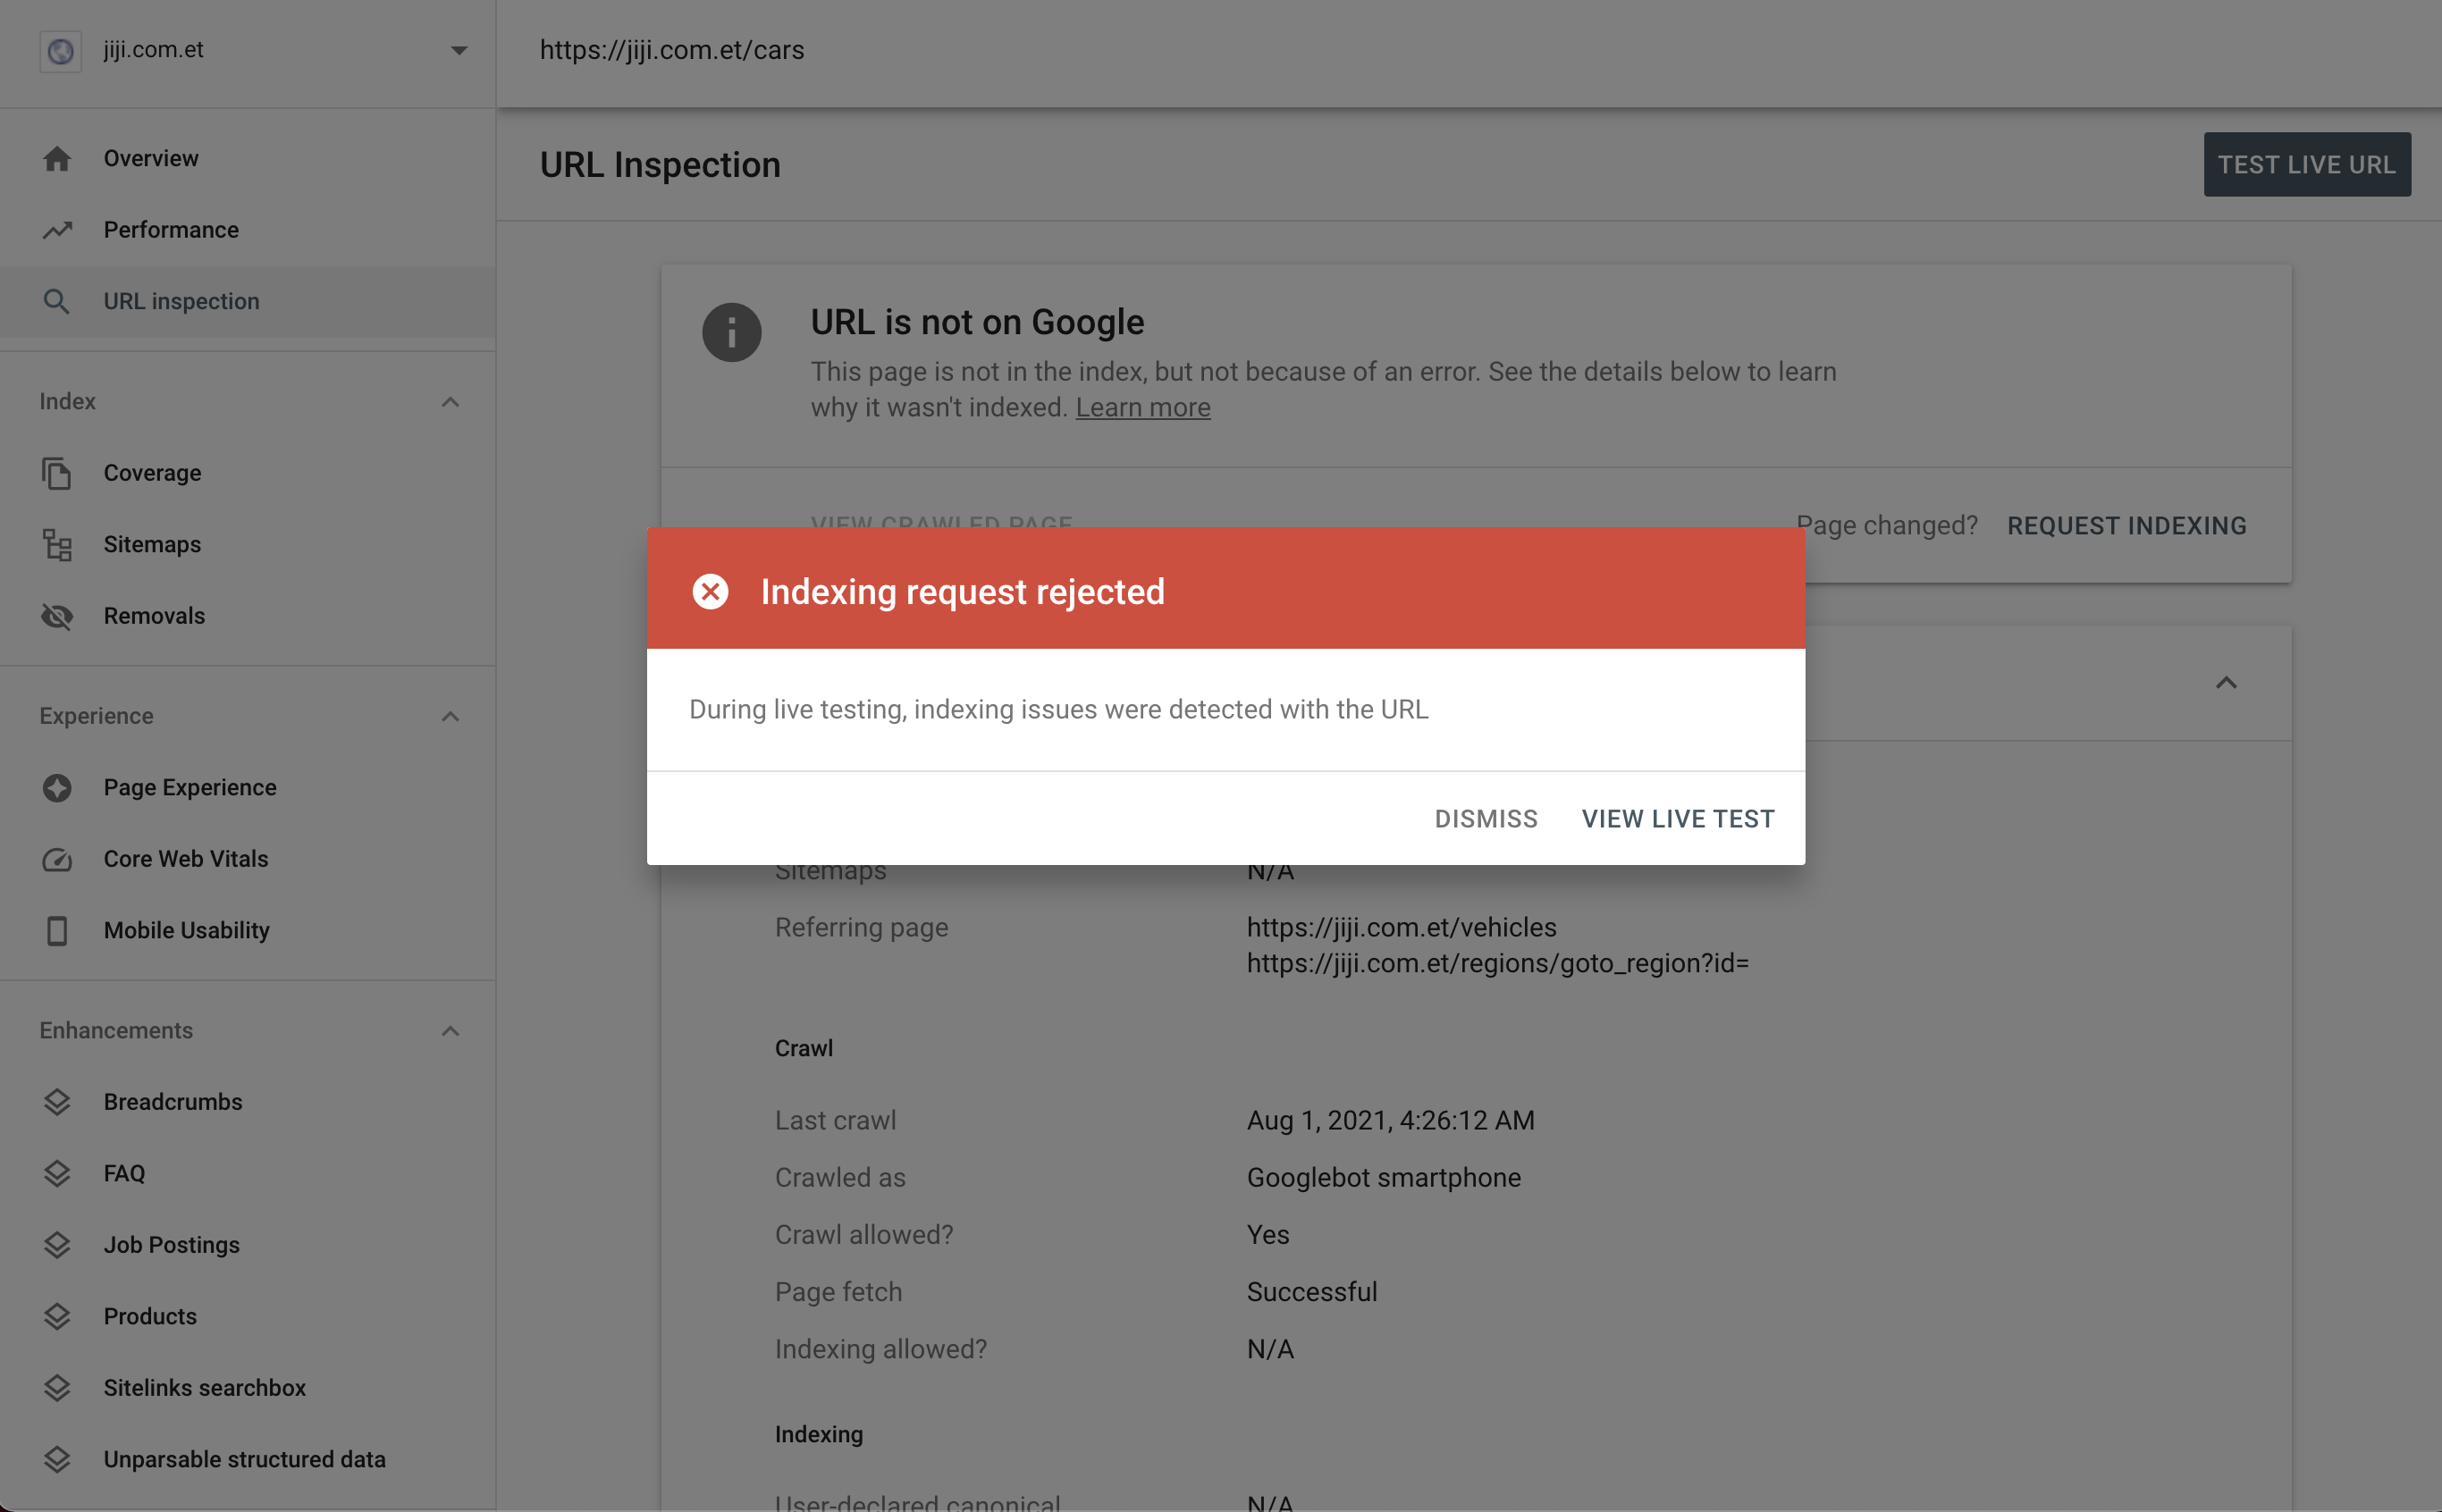Select the Sitemaps menu item
This screenshot has width=2442, height=1512.
point(152,544)
